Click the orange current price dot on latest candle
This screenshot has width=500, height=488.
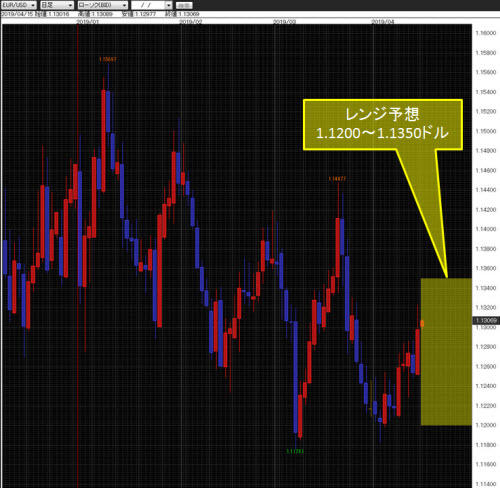tap(422, 323)
